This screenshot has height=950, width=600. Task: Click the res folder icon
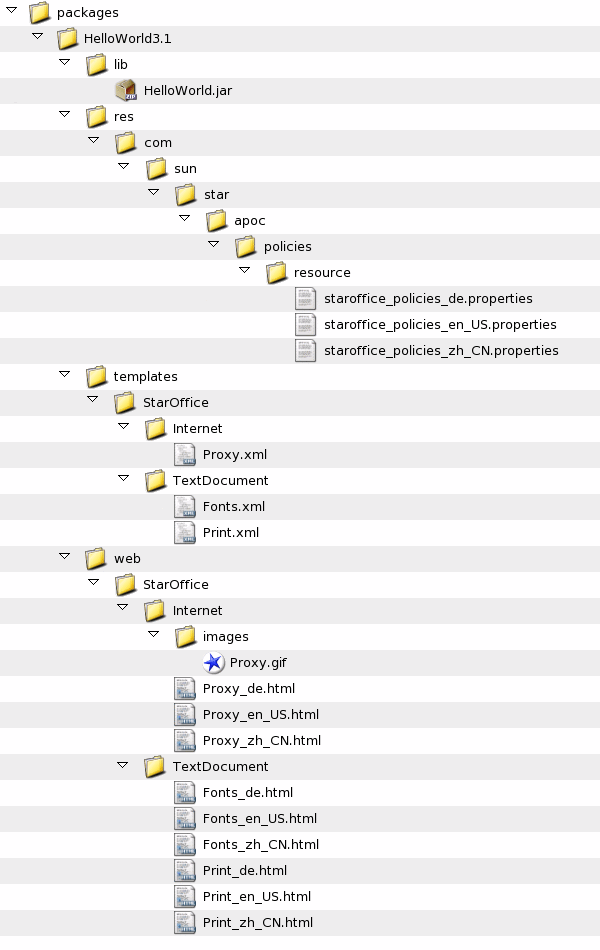pyautogui.click(x=96, y=116)
